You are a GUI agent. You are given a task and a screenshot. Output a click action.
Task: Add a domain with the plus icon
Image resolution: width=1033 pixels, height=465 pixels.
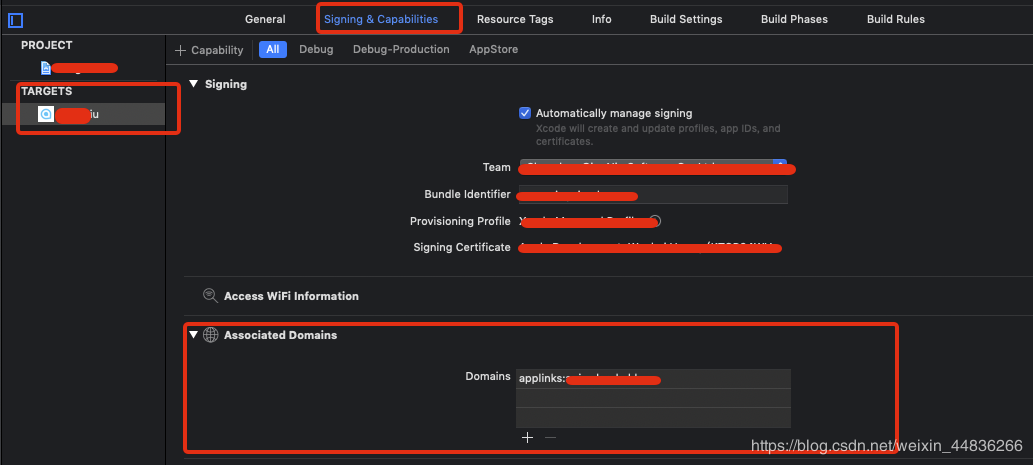pyautogui.click(x=527, y=437)
